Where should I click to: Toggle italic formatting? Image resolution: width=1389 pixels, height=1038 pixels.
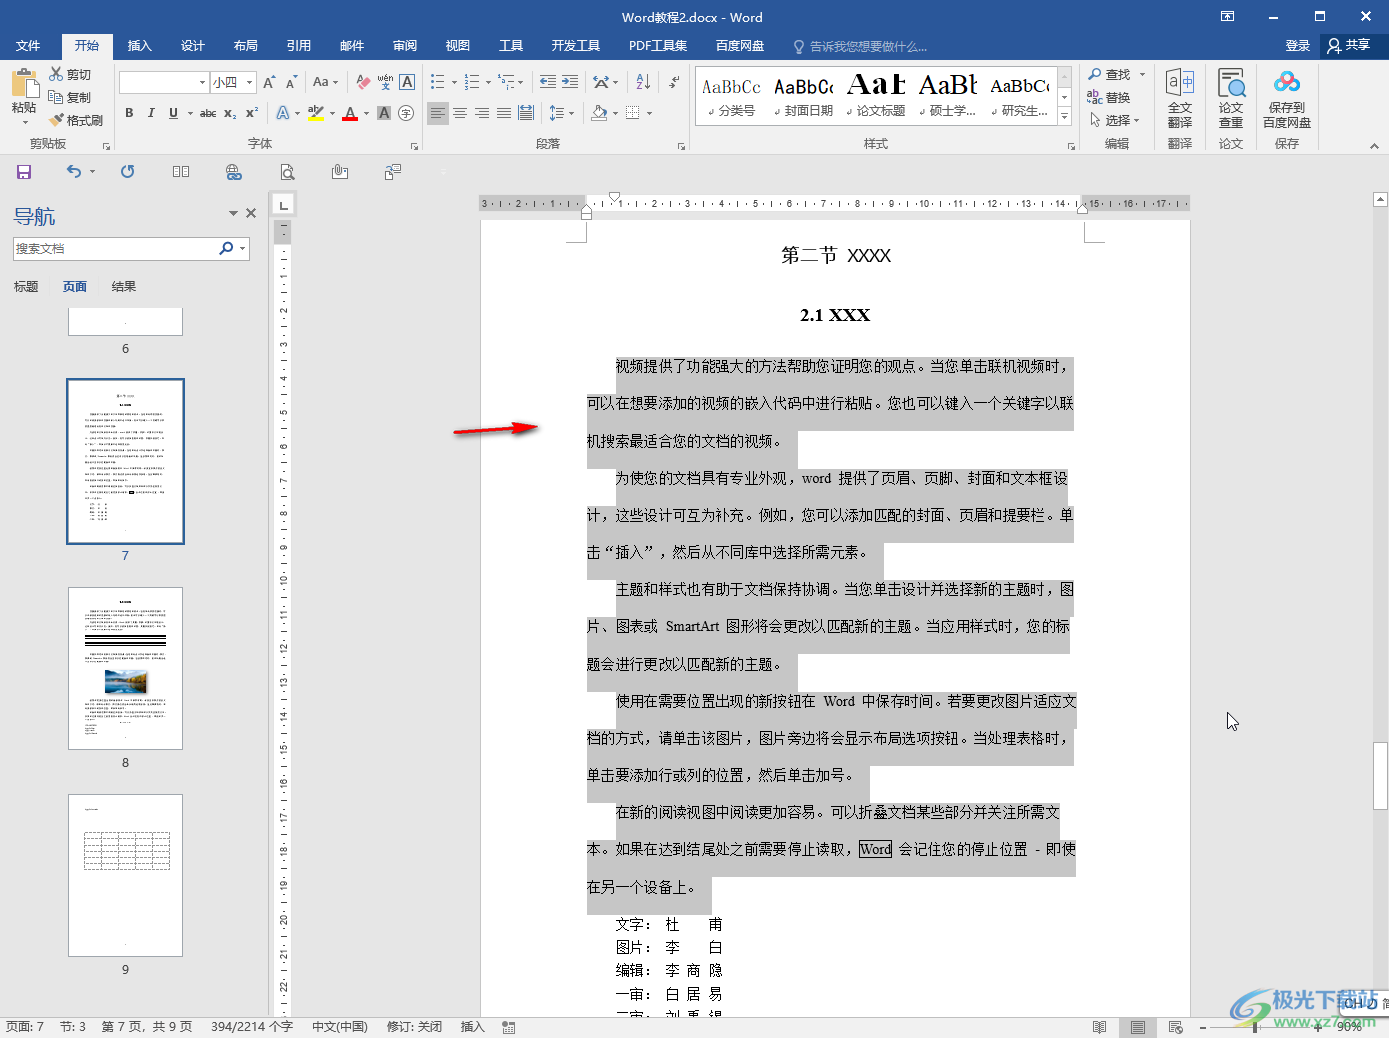point(151,113)
